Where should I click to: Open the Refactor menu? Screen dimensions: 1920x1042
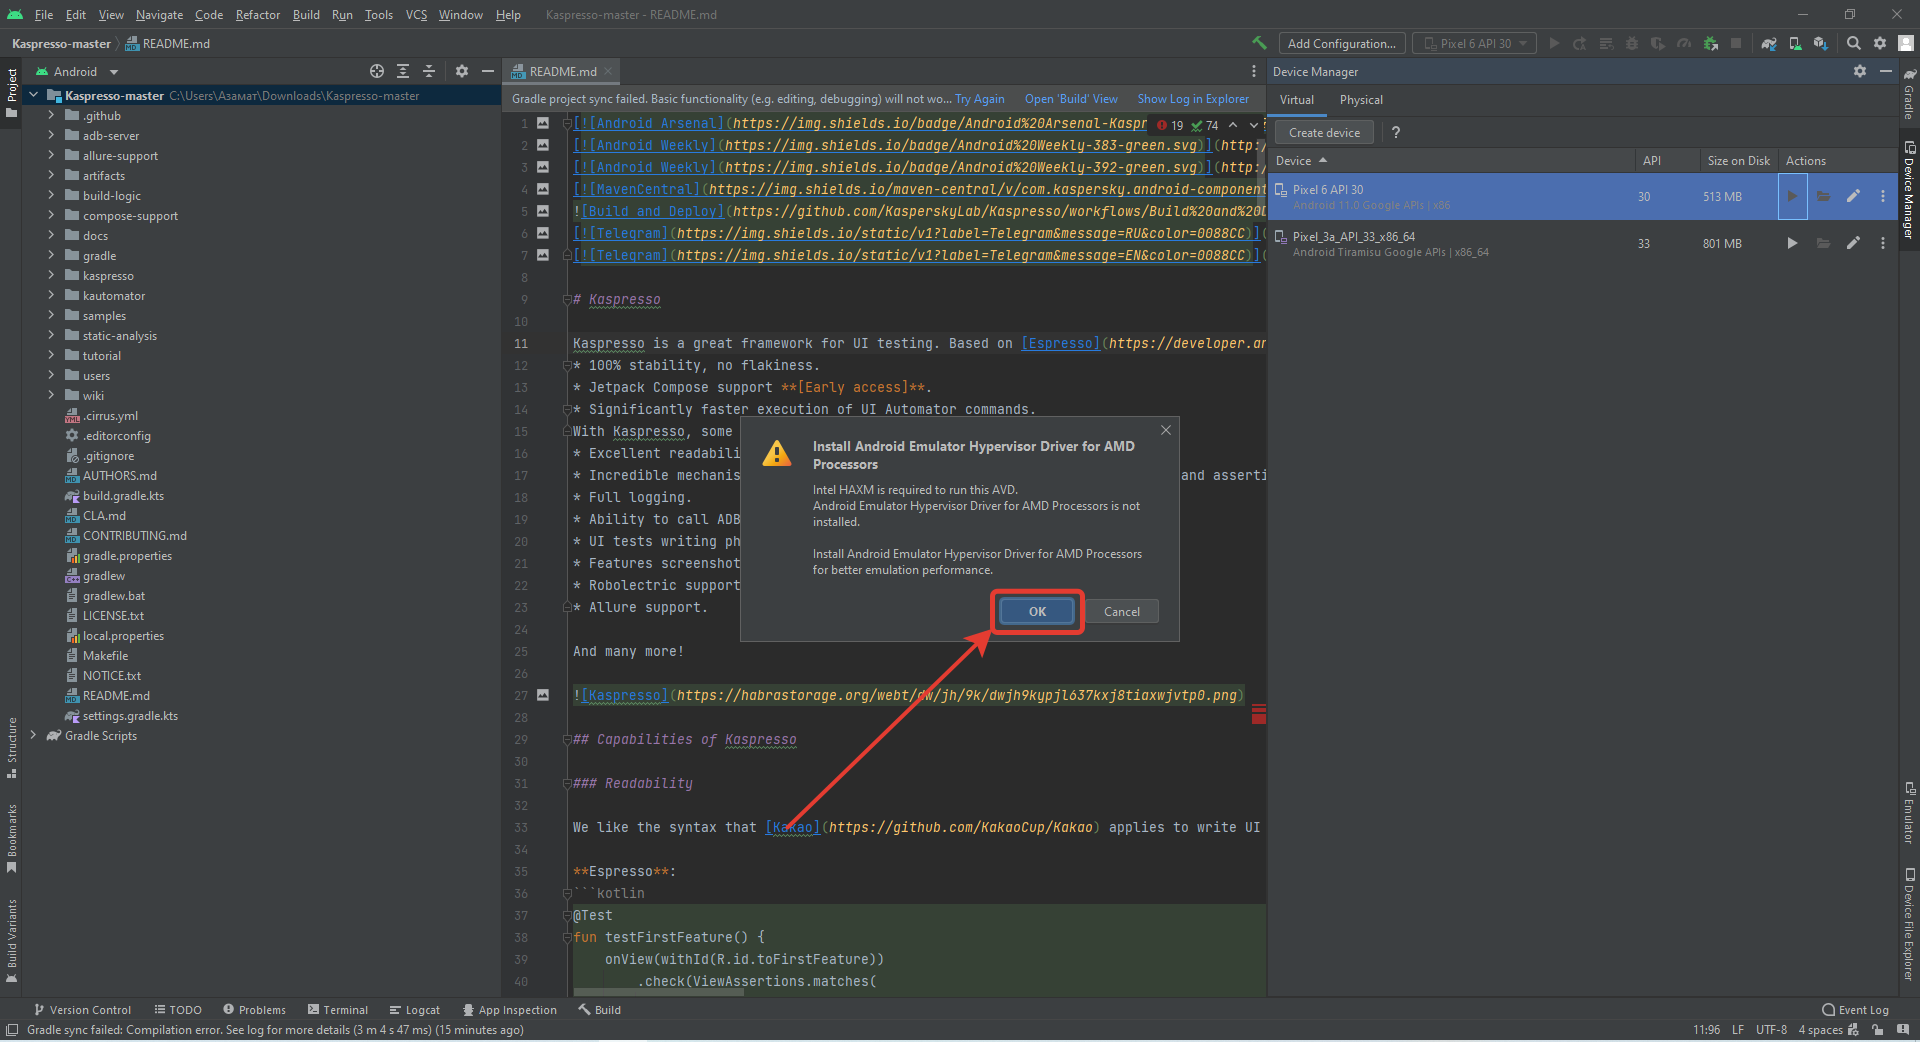tap(258, 14)
